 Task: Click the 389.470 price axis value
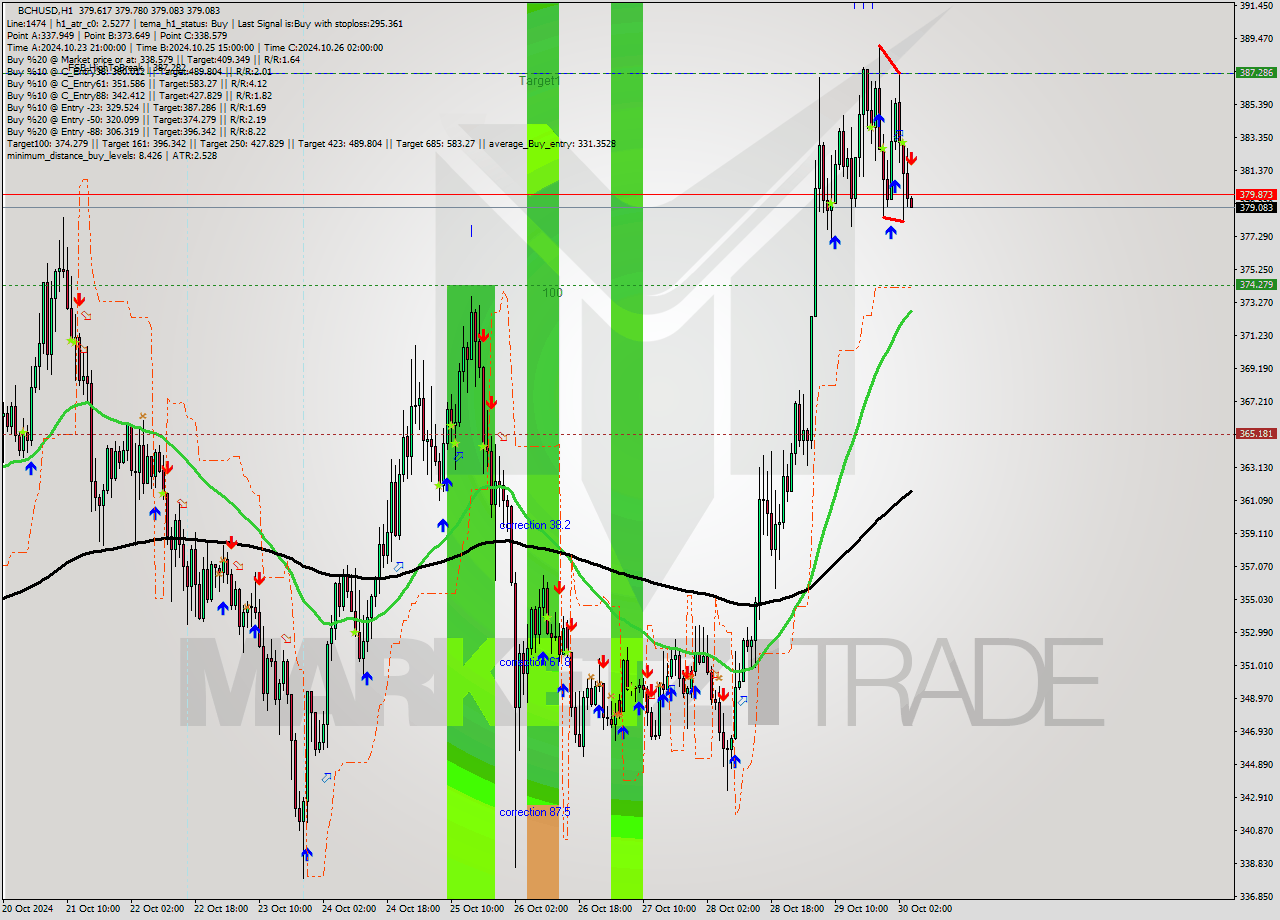click(x=1256, y=39)
